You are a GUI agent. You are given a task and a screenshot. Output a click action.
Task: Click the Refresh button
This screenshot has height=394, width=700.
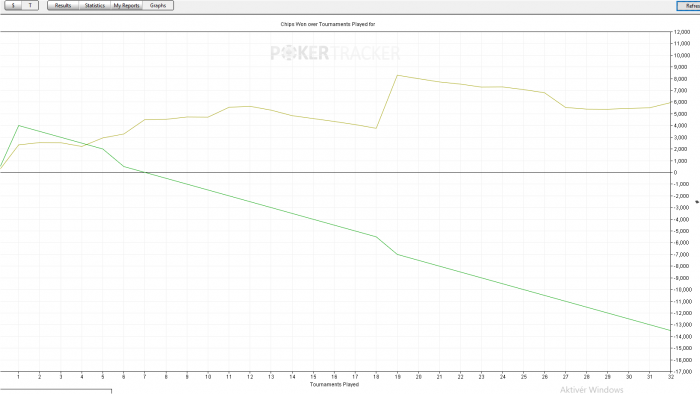click(689, 6)
